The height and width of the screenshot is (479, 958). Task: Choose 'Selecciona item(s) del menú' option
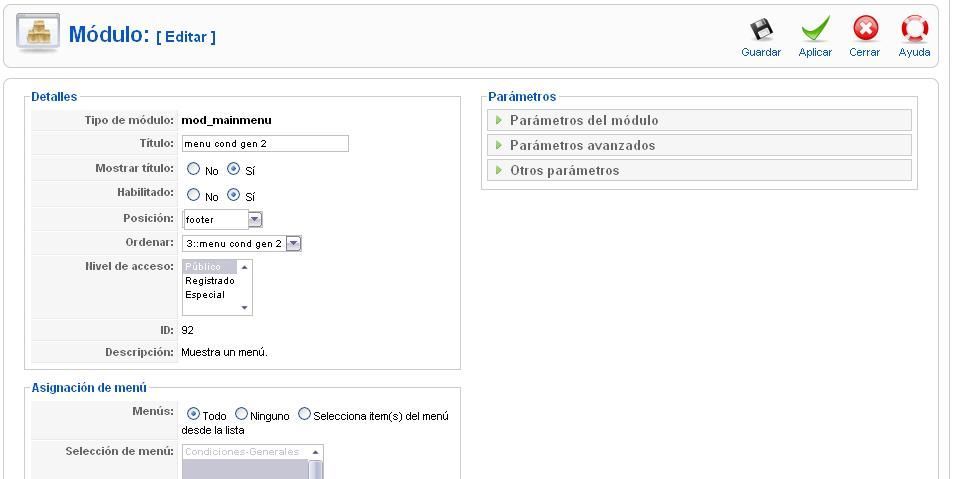(x=304, y=414)
